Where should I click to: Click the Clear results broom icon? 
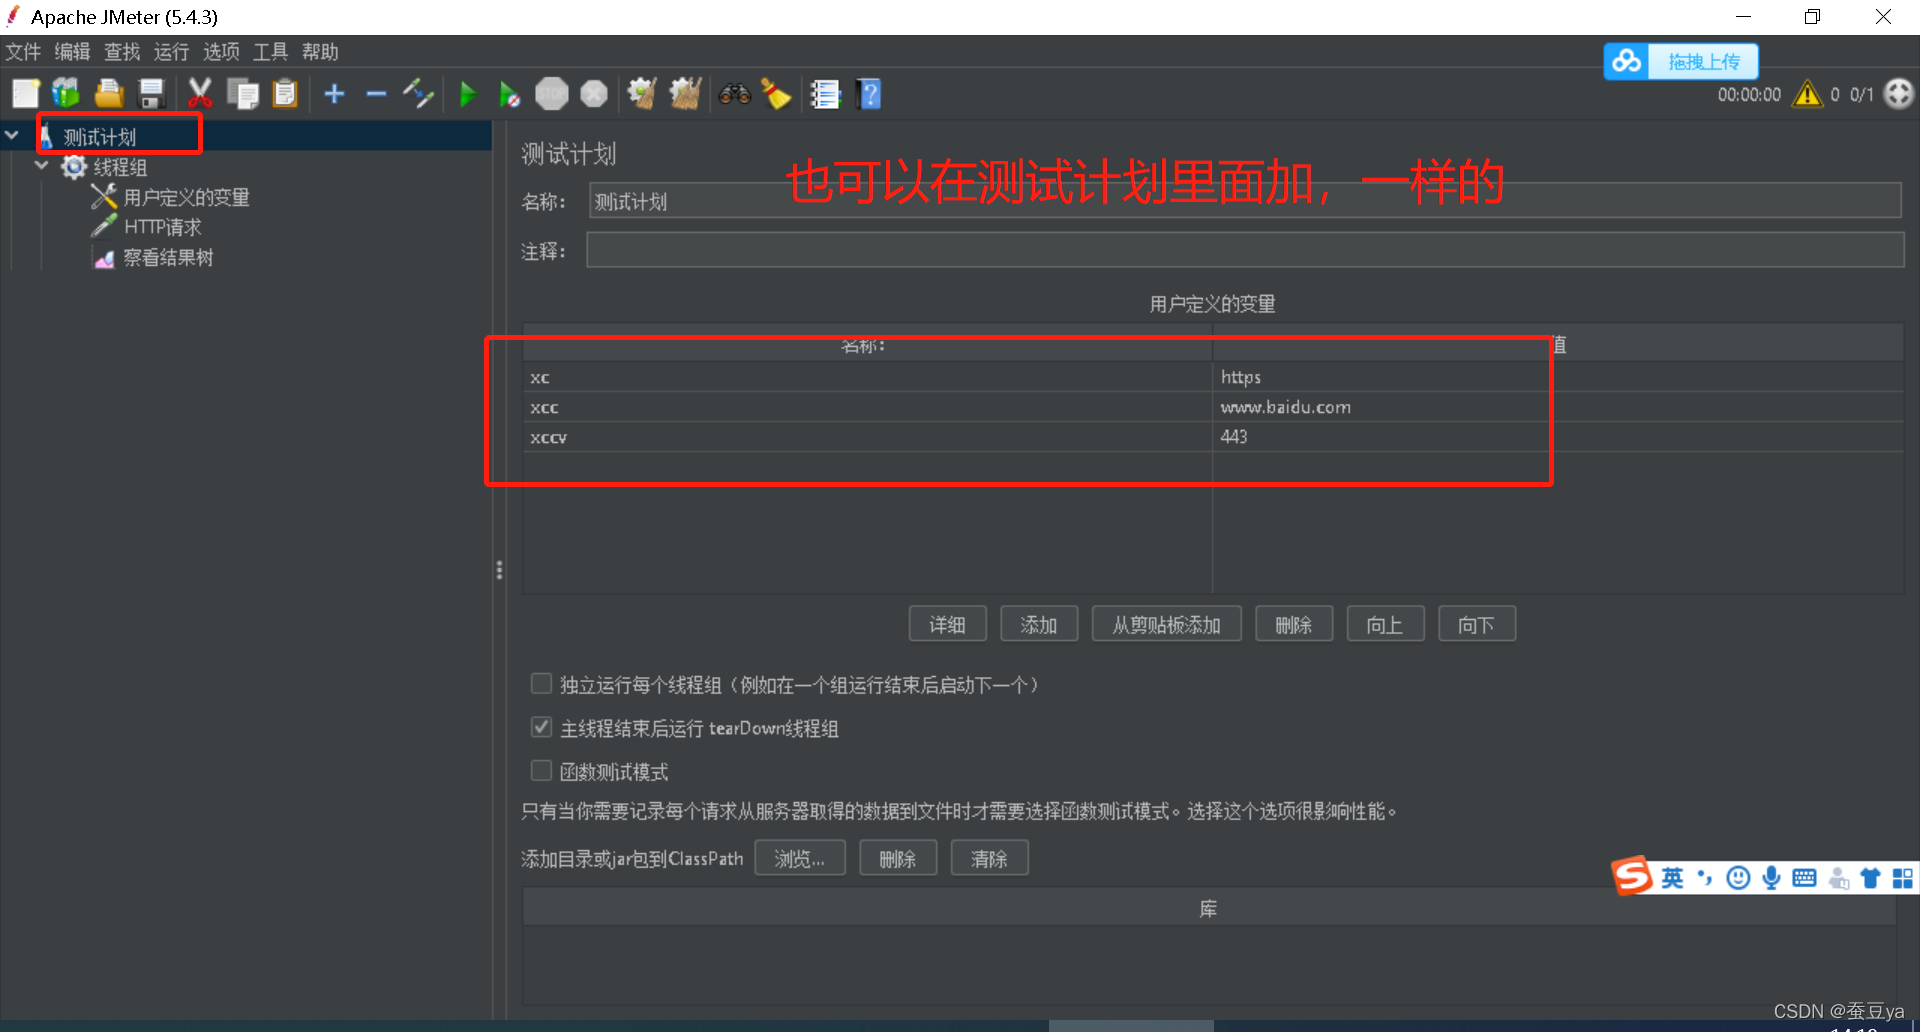tap(641, 94)
